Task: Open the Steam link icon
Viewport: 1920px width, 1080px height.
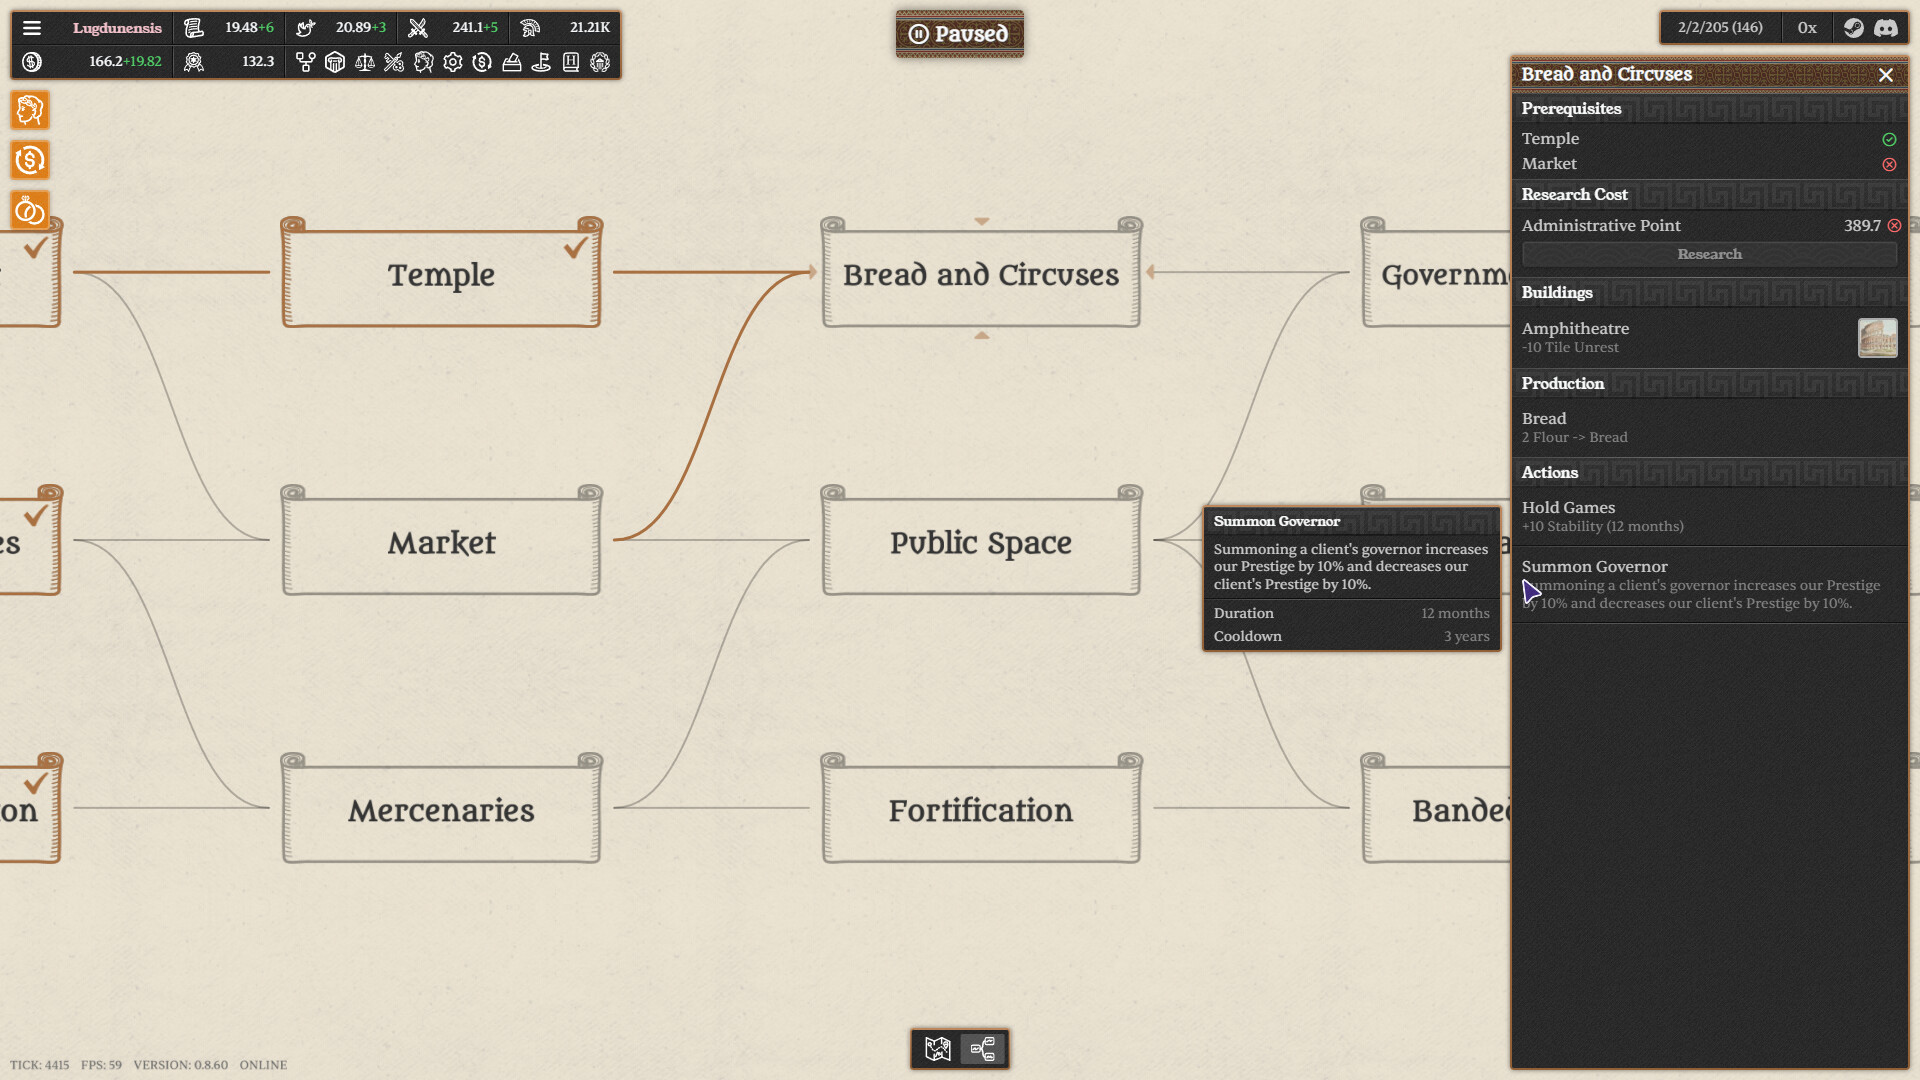Action: point(1854,28)
